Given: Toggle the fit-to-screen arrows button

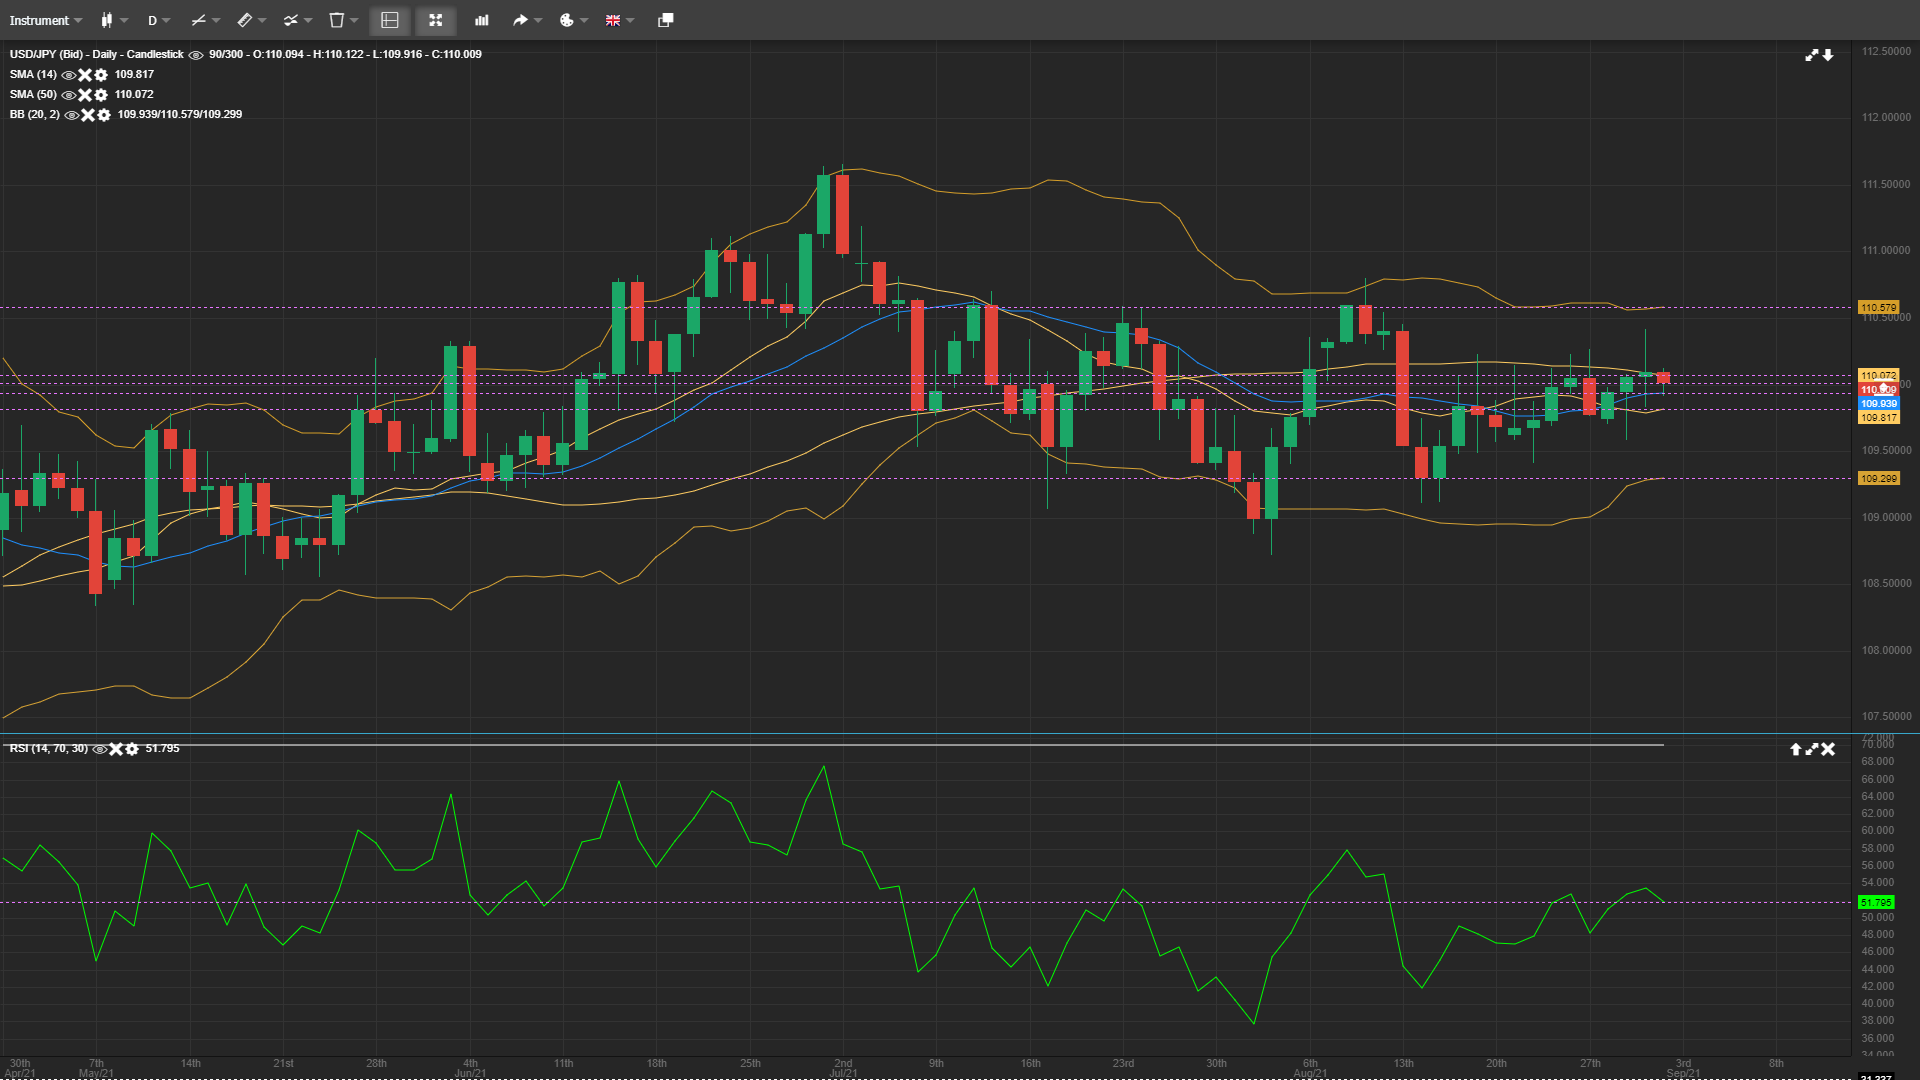Looking at the screenshot, I should pos(436,20).
